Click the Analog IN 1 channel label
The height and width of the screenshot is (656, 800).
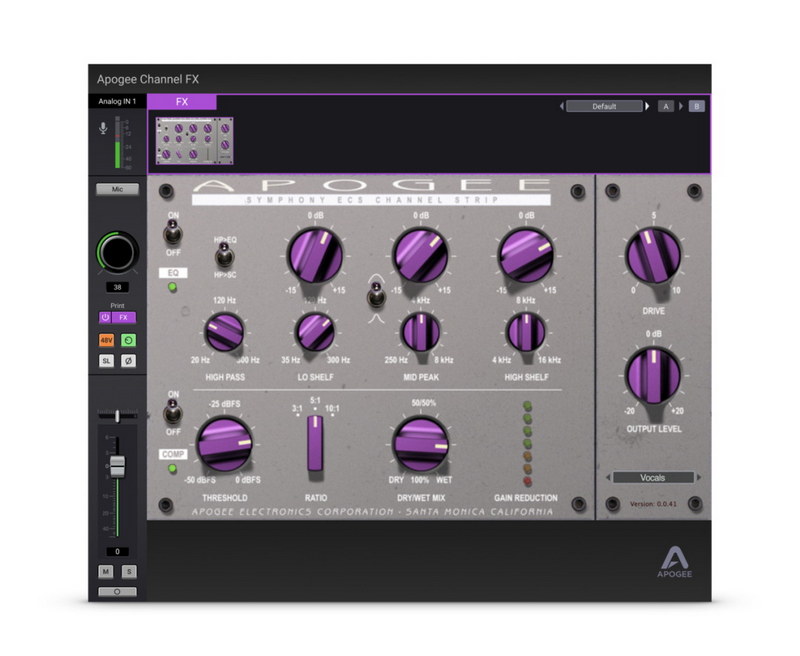point(117,102)
